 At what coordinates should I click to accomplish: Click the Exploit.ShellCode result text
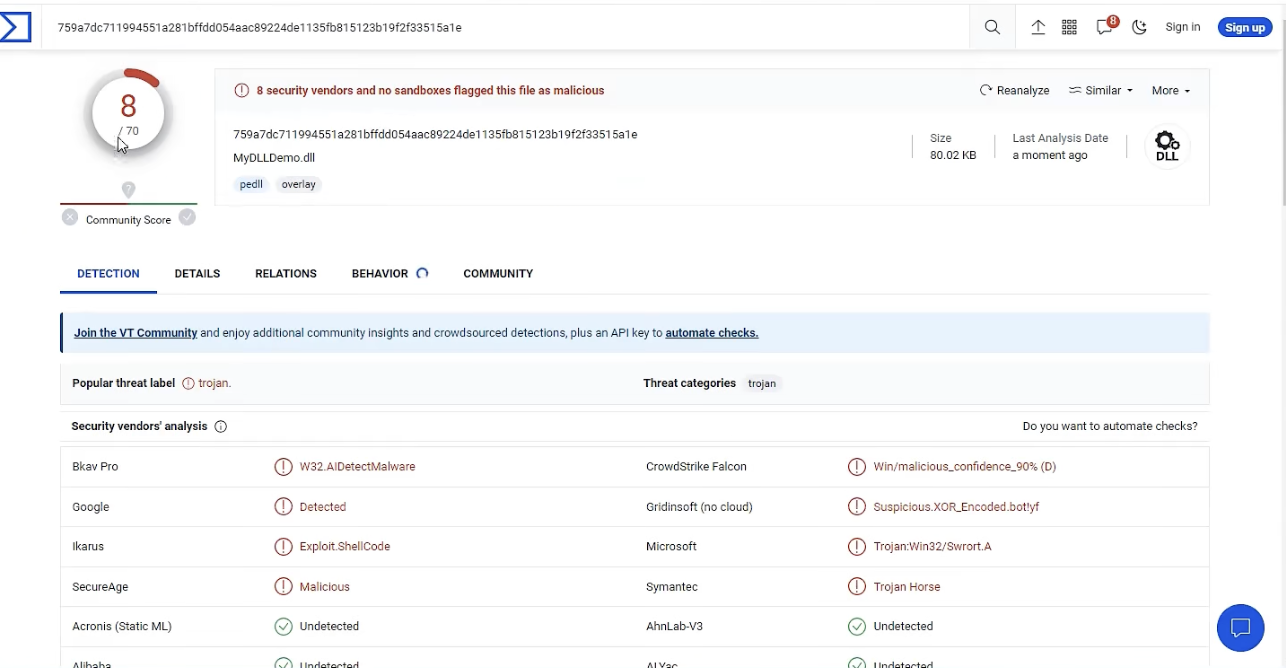(345, 546)
